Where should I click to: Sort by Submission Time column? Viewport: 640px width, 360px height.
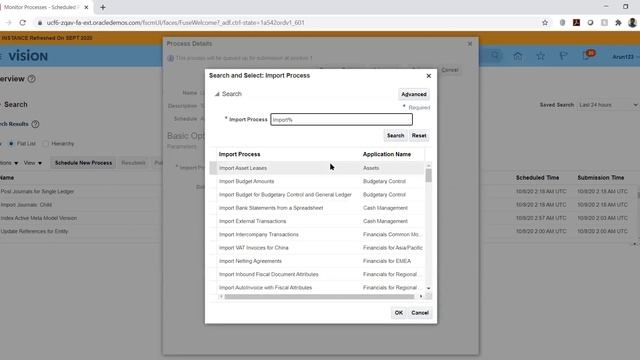pyautogui.click(x=600, y=178)
